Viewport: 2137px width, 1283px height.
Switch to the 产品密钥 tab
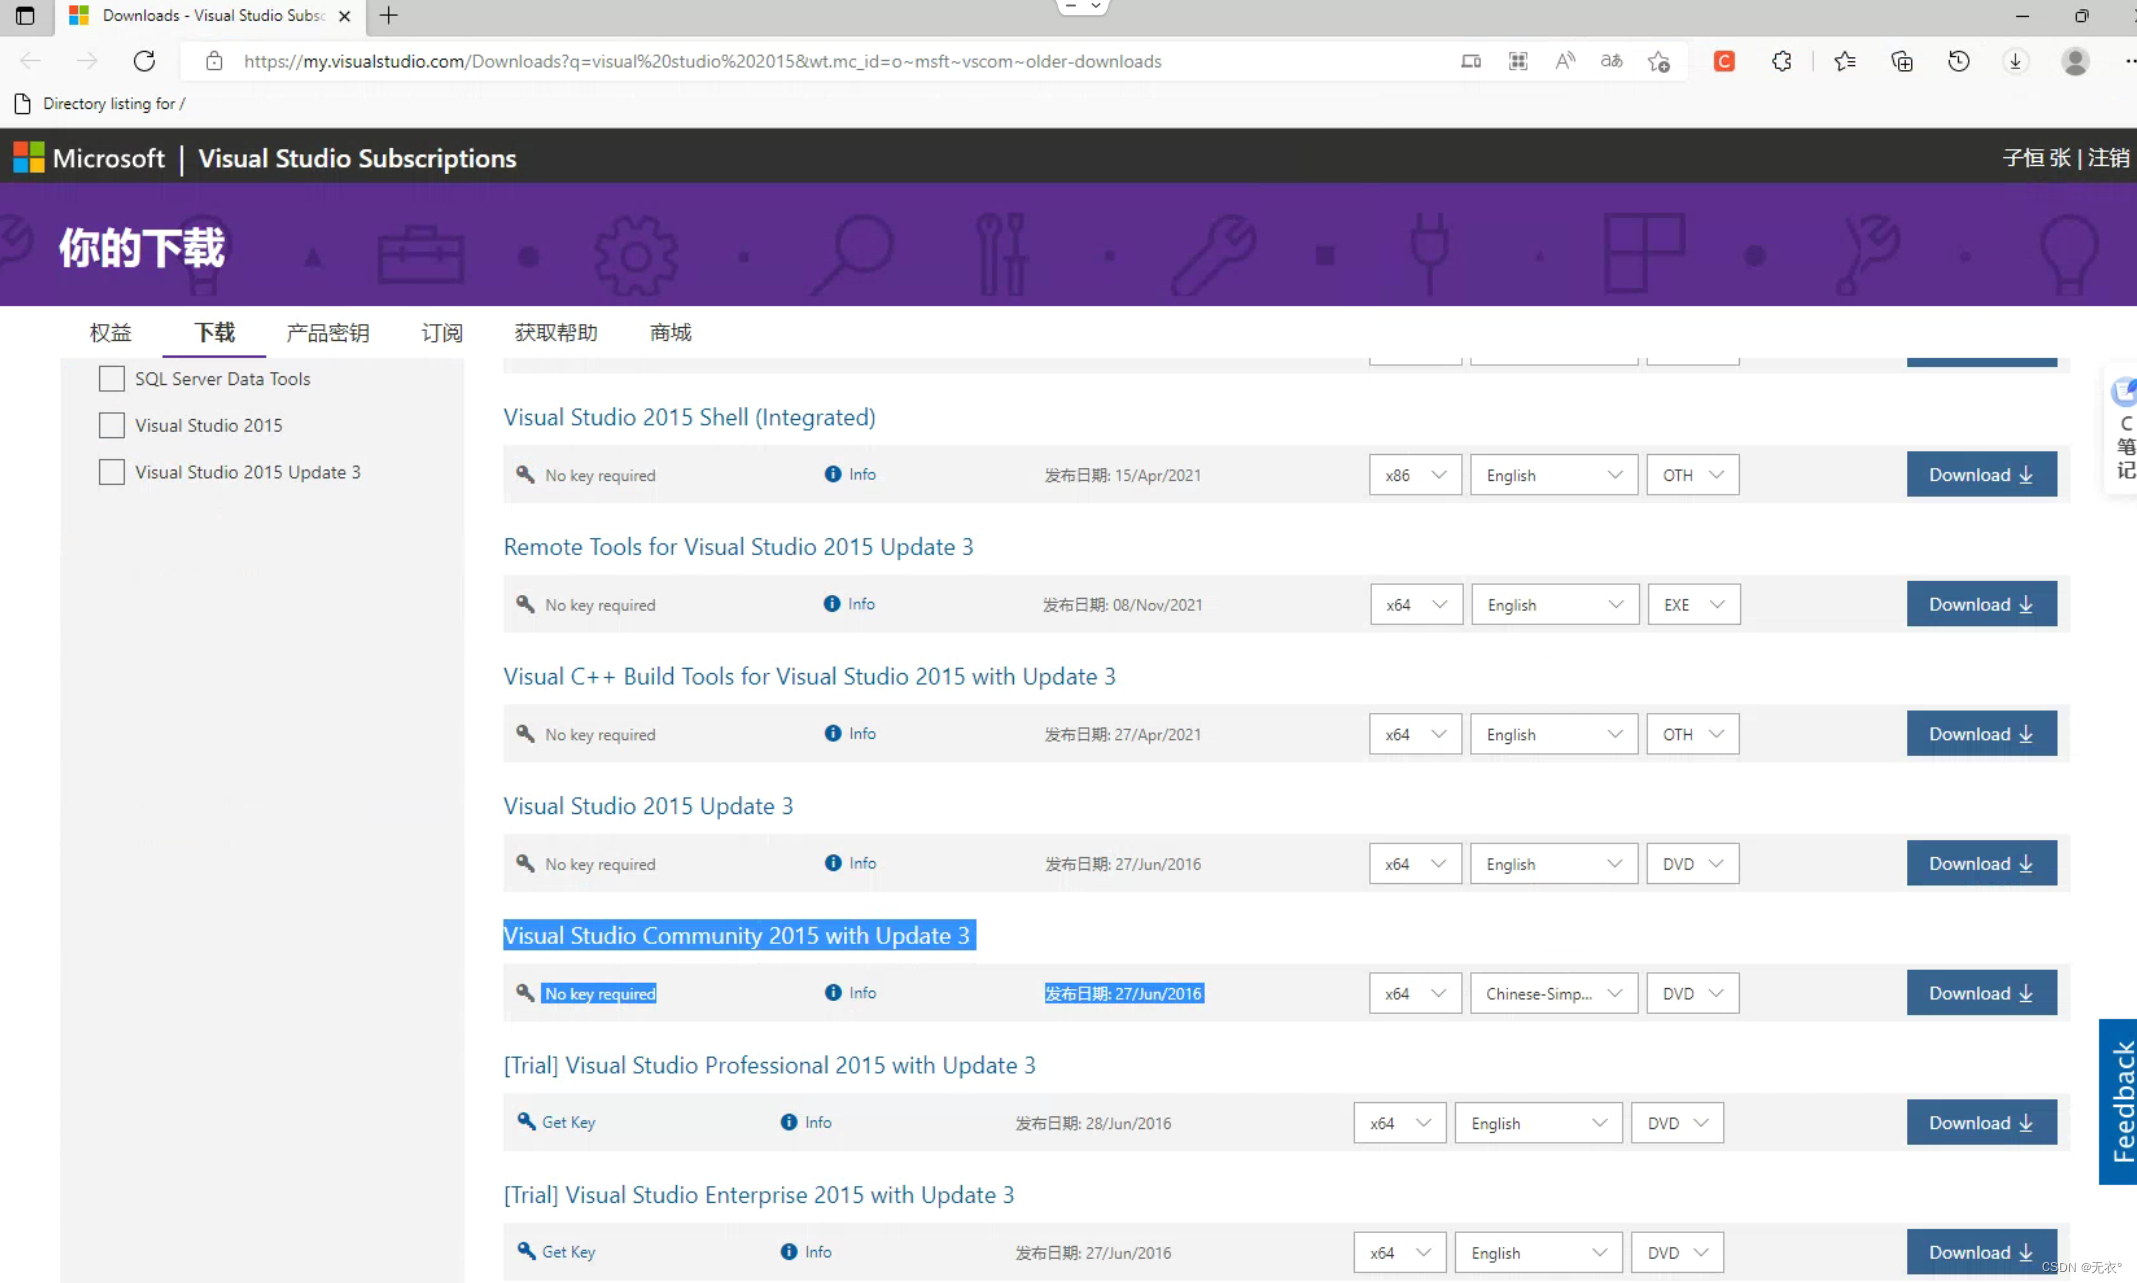(328, 333)
